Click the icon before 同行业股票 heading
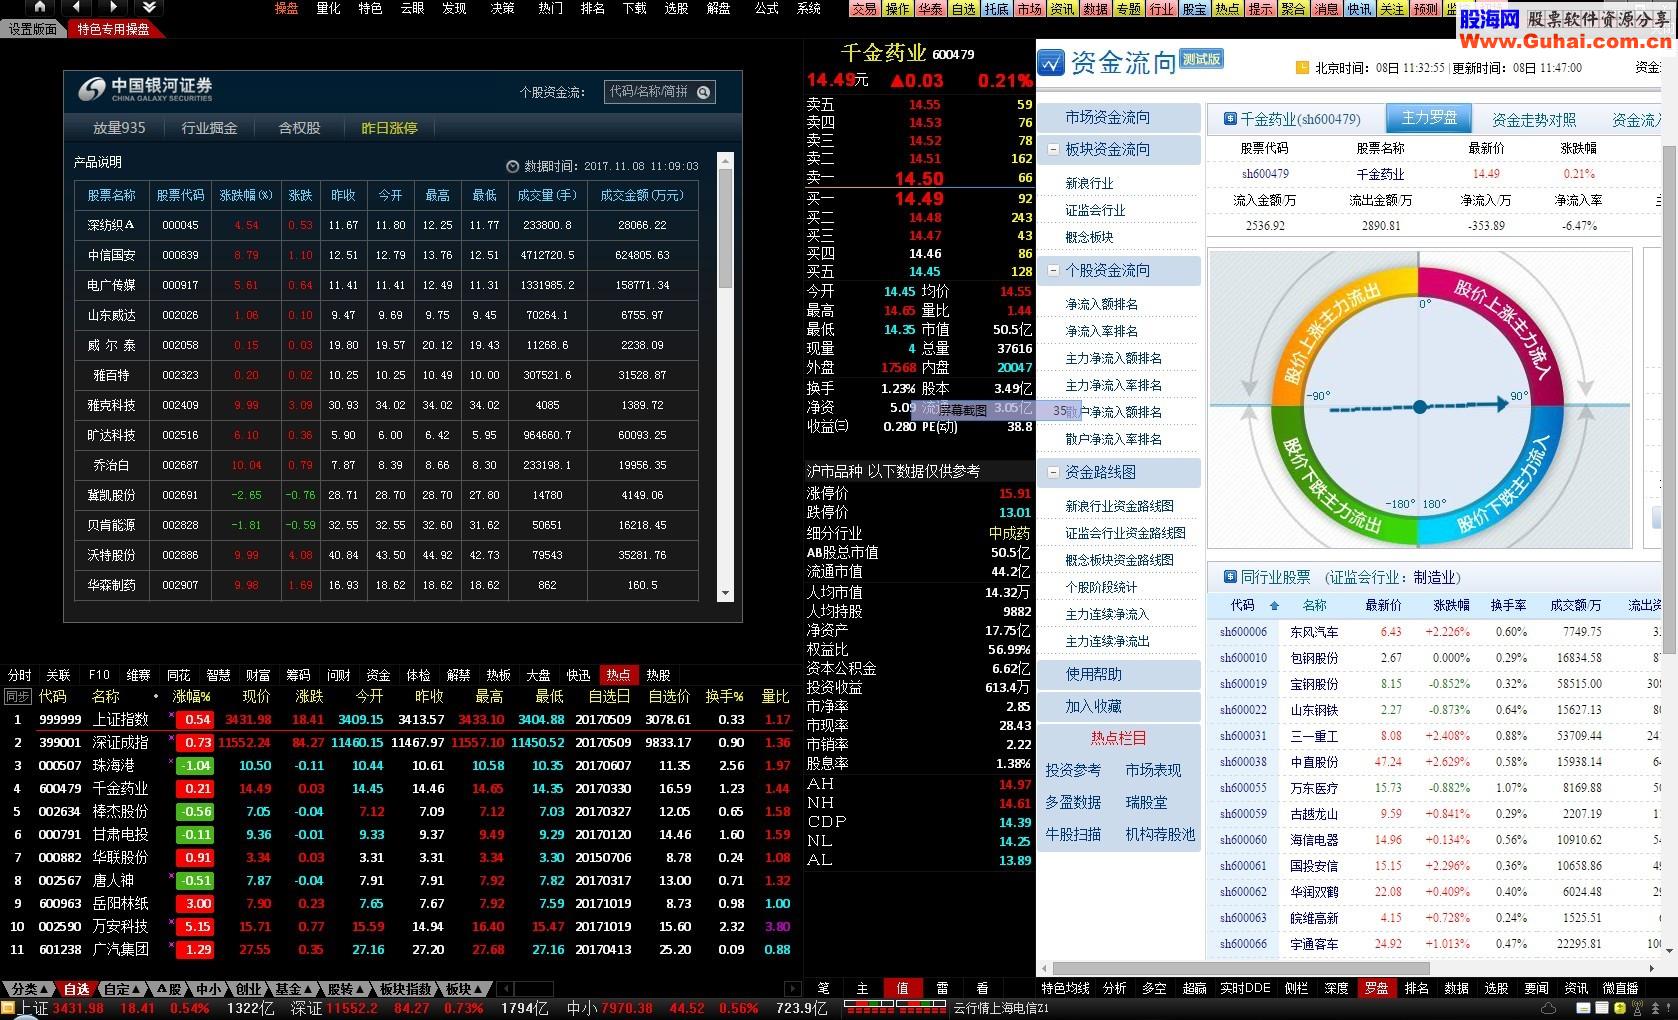 (x=1230, y=577)
